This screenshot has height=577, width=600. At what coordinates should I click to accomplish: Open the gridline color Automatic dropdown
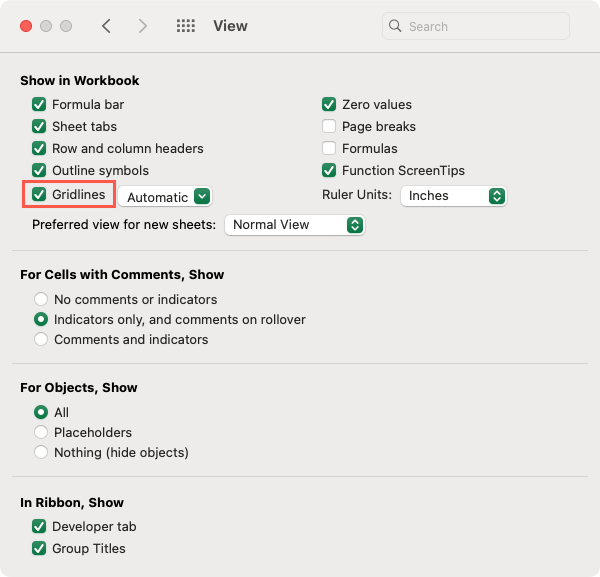coord(166,197)
